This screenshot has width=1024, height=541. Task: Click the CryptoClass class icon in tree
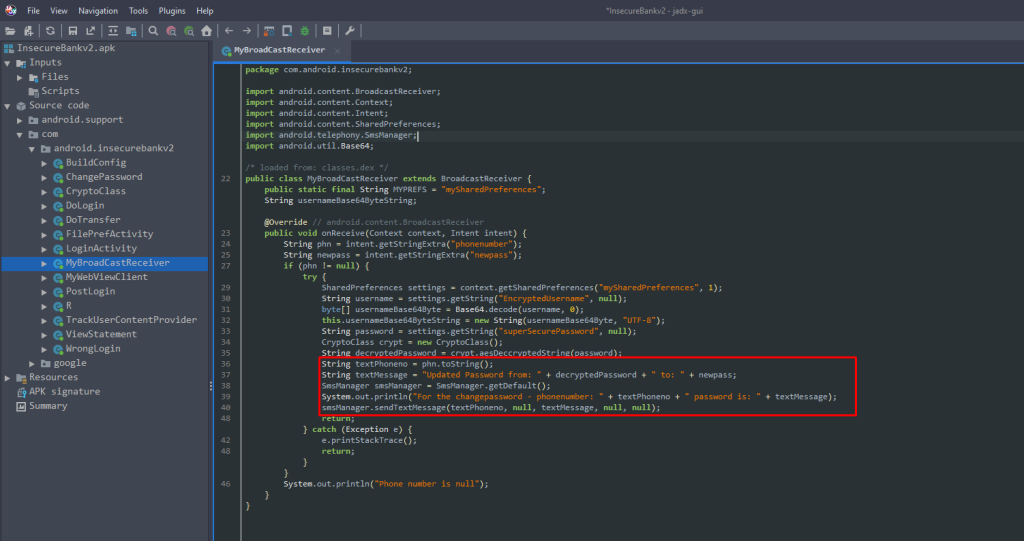(x=57, y=192)
